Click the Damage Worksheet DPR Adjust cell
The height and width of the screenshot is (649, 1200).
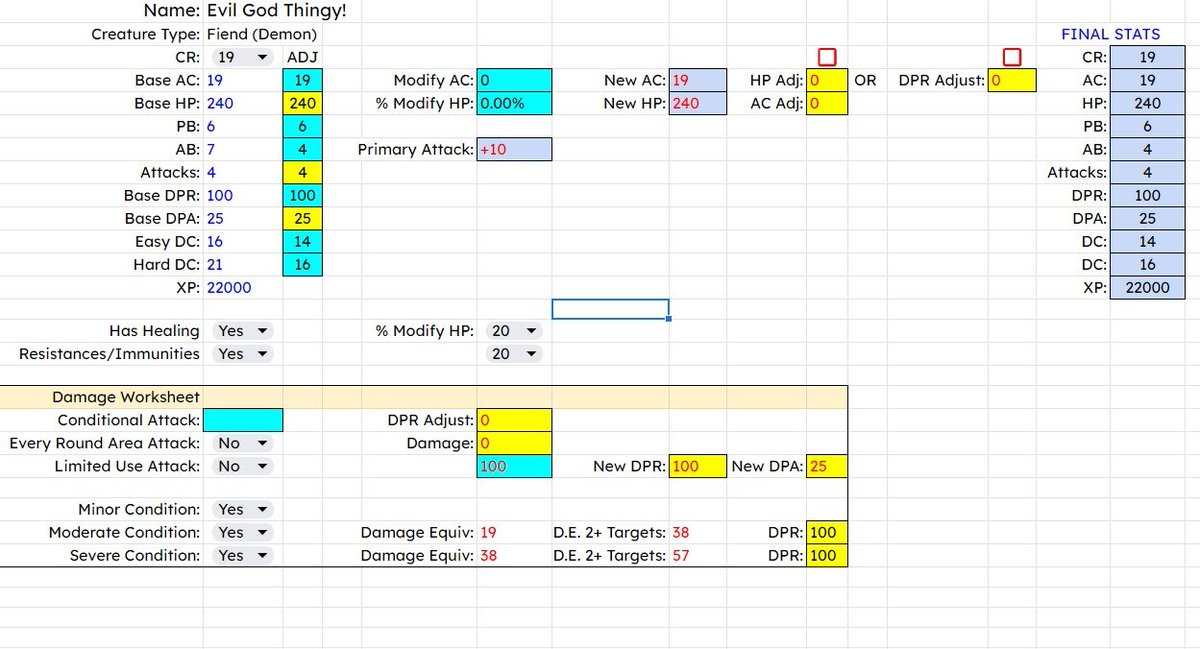coord(514,420)
